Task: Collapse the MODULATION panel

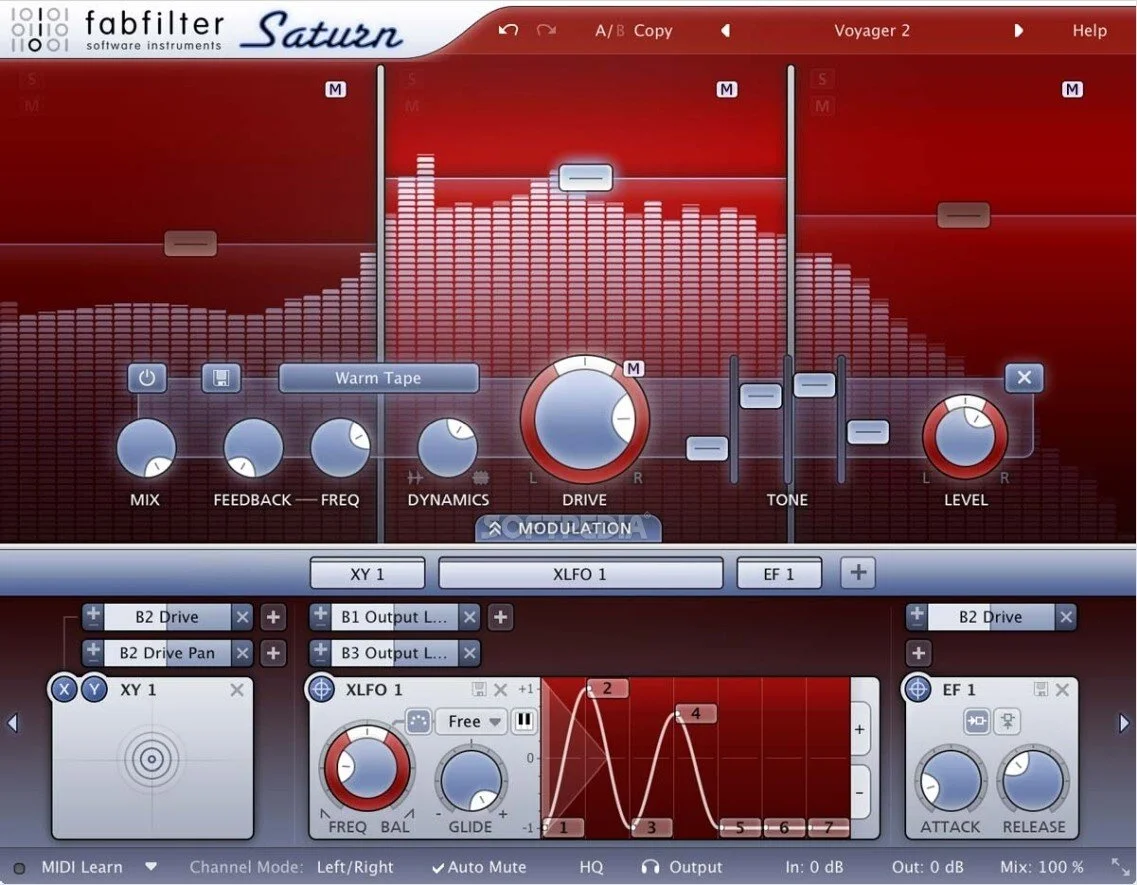Action: 567,529
